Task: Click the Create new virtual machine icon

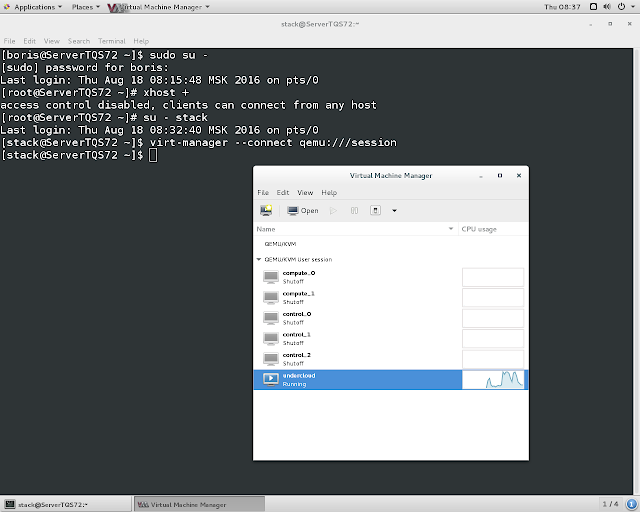Action: pos(266,211)
